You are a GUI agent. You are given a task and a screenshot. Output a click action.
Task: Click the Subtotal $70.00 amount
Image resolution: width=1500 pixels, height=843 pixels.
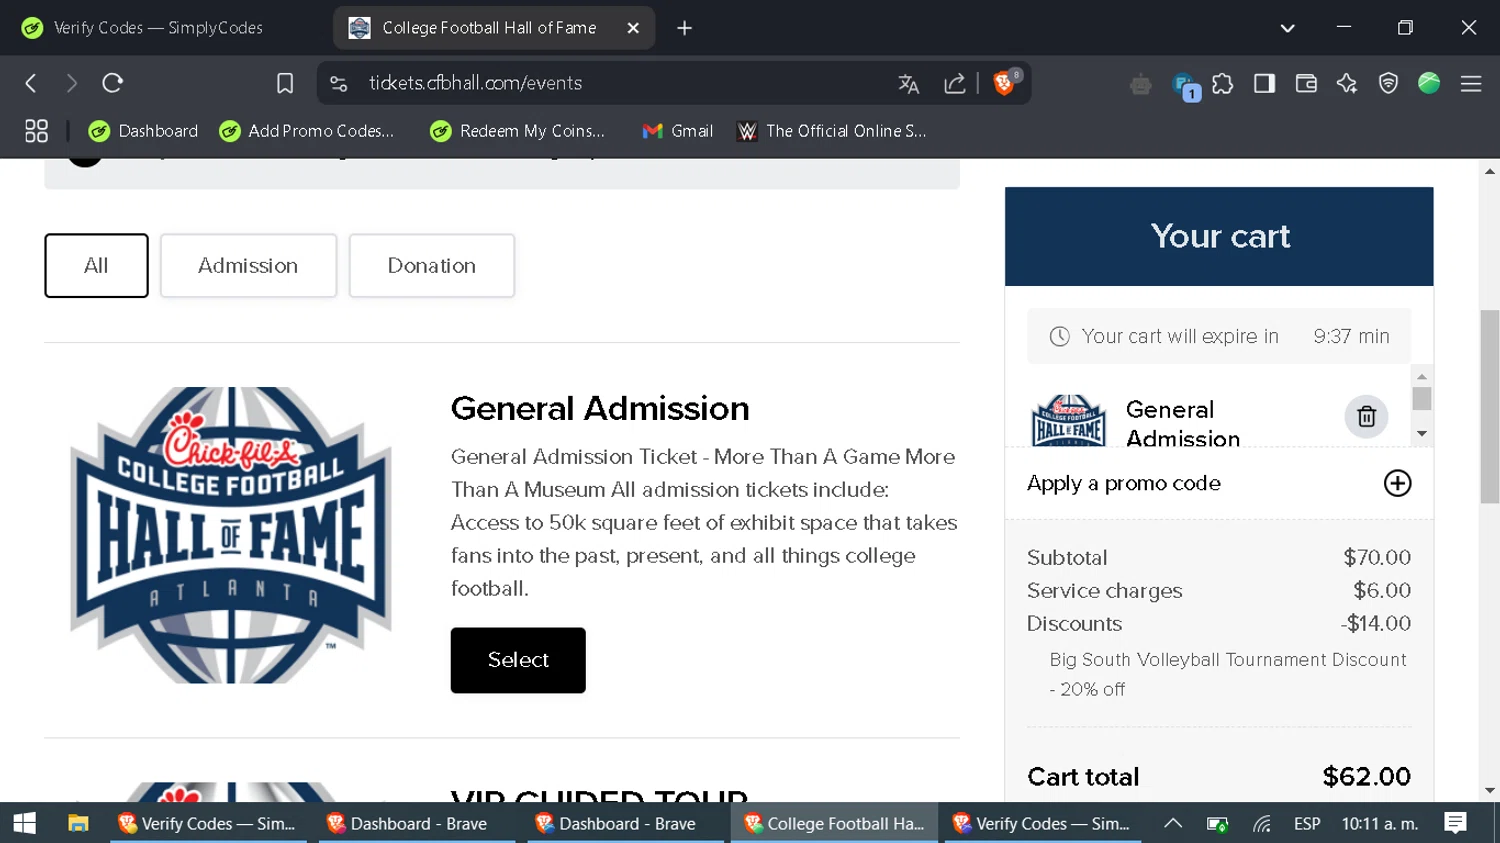(x=1377, y=557)
